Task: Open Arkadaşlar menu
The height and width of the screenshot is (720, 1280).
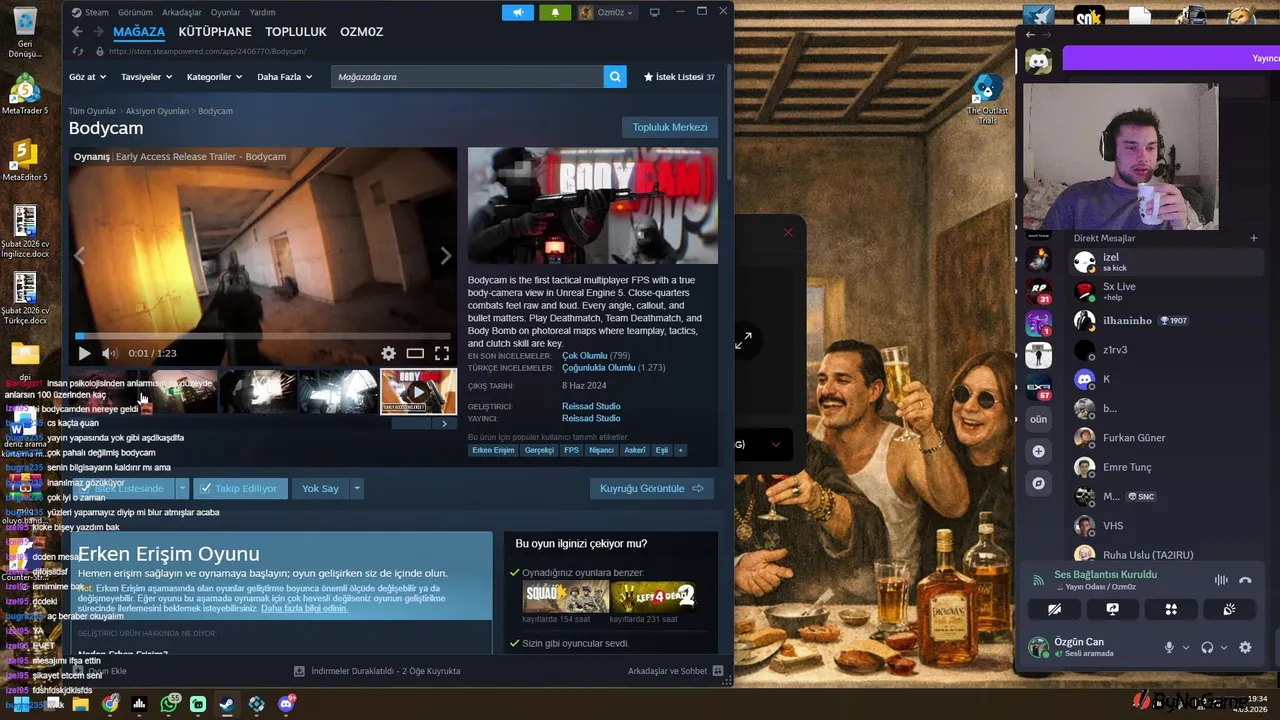Action: [x=181, y=13]
